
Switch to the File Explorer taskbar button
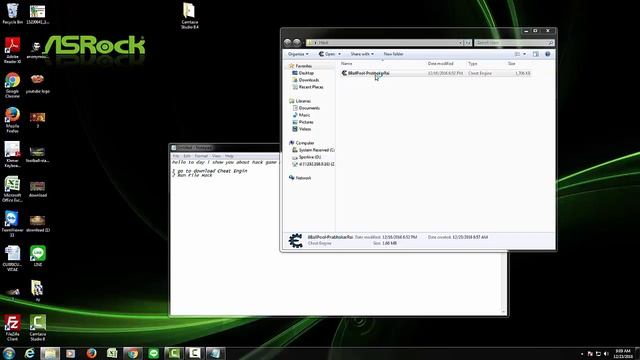point(50,353)
